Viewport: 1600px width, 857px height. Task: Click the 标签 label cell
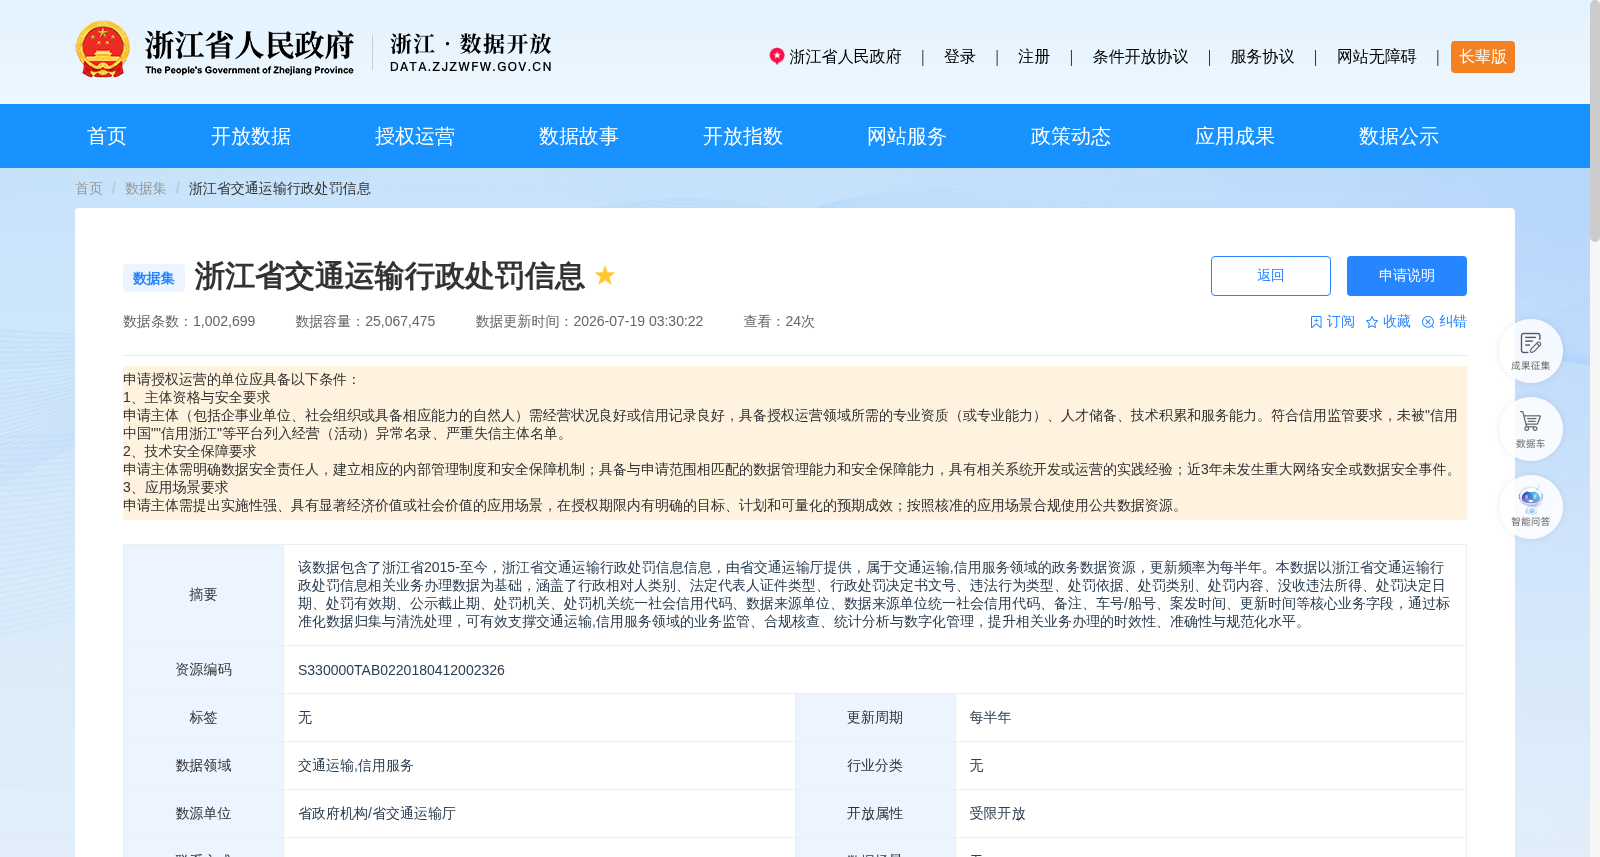coord(203,718)
